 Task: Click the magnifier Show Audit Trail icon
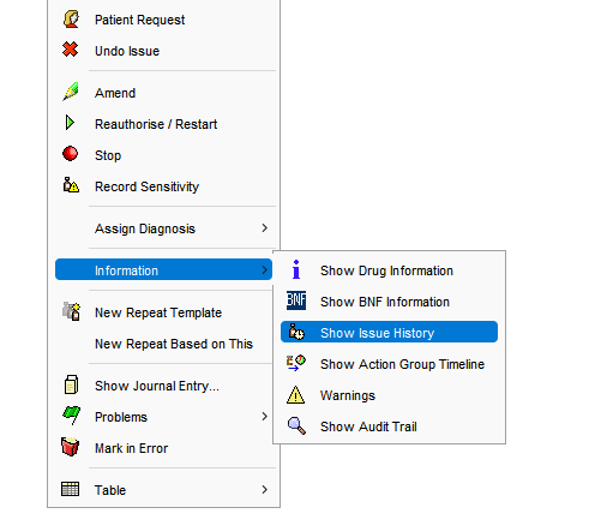[x=297, y=426]
